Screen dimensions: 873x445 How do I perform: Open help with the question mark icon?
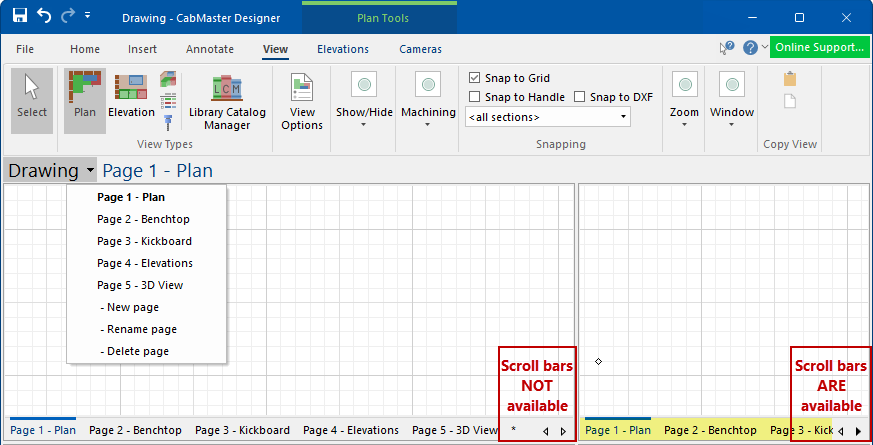coord(750,47)
